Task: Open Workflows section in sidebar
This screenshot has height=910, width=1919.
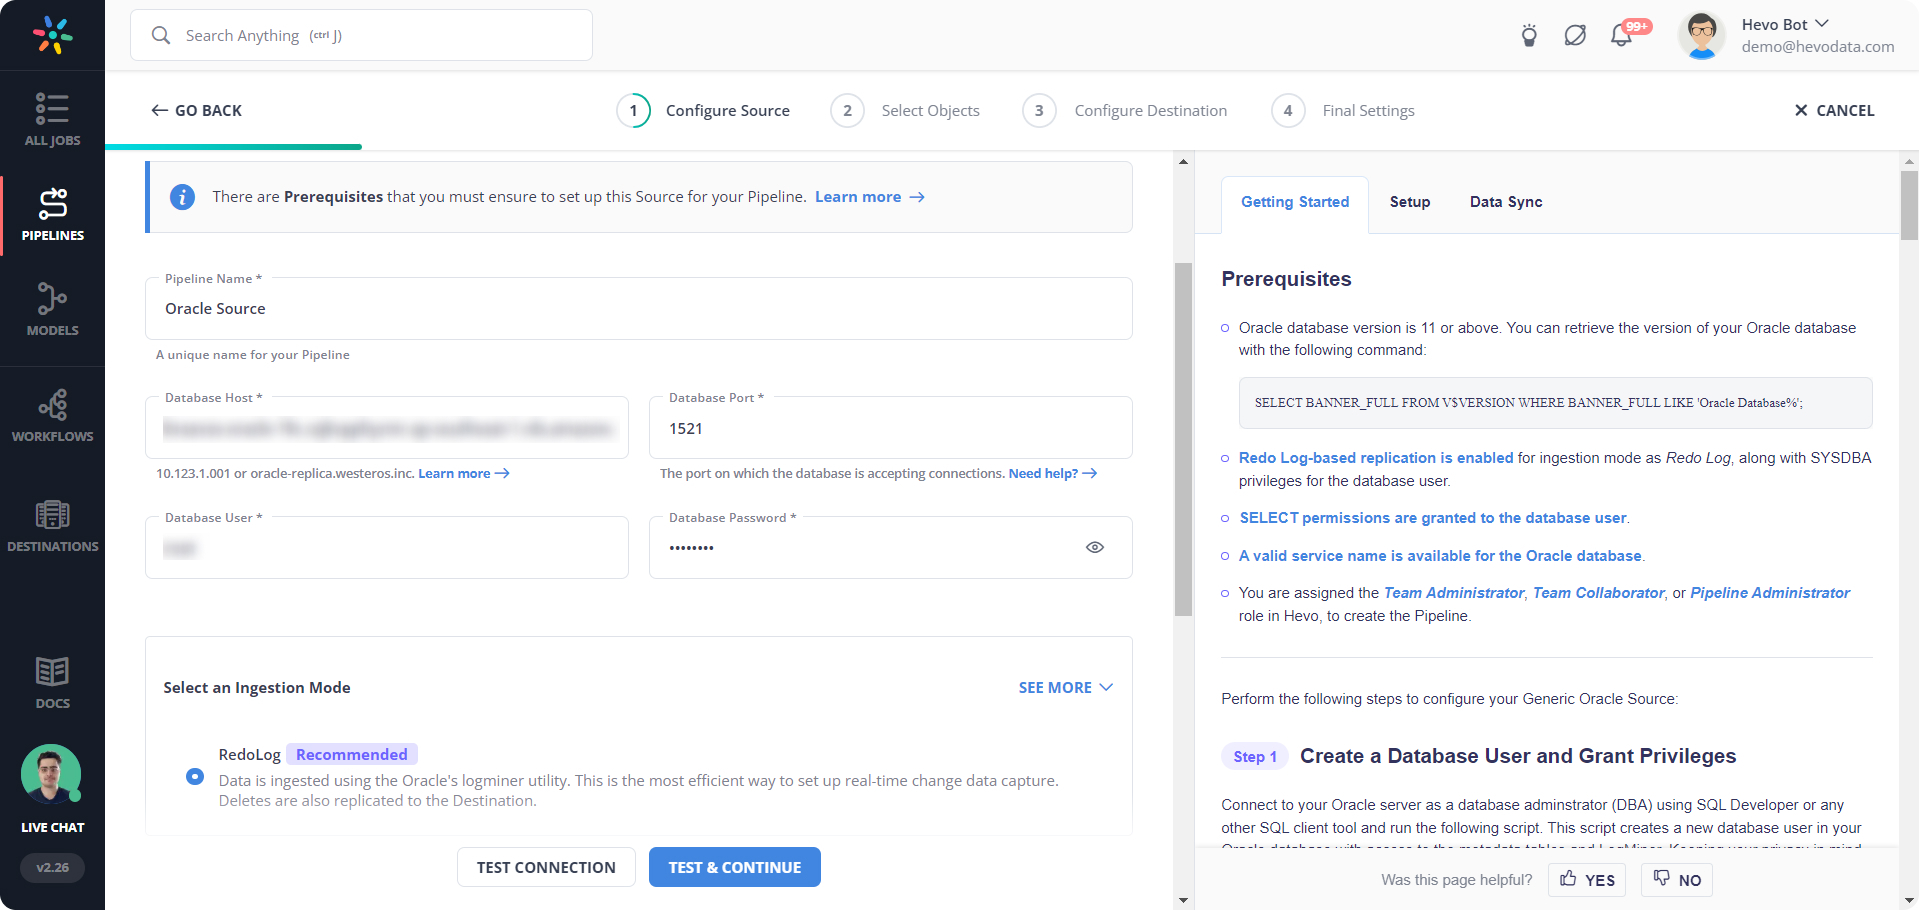Action: [x=52, y=416]
